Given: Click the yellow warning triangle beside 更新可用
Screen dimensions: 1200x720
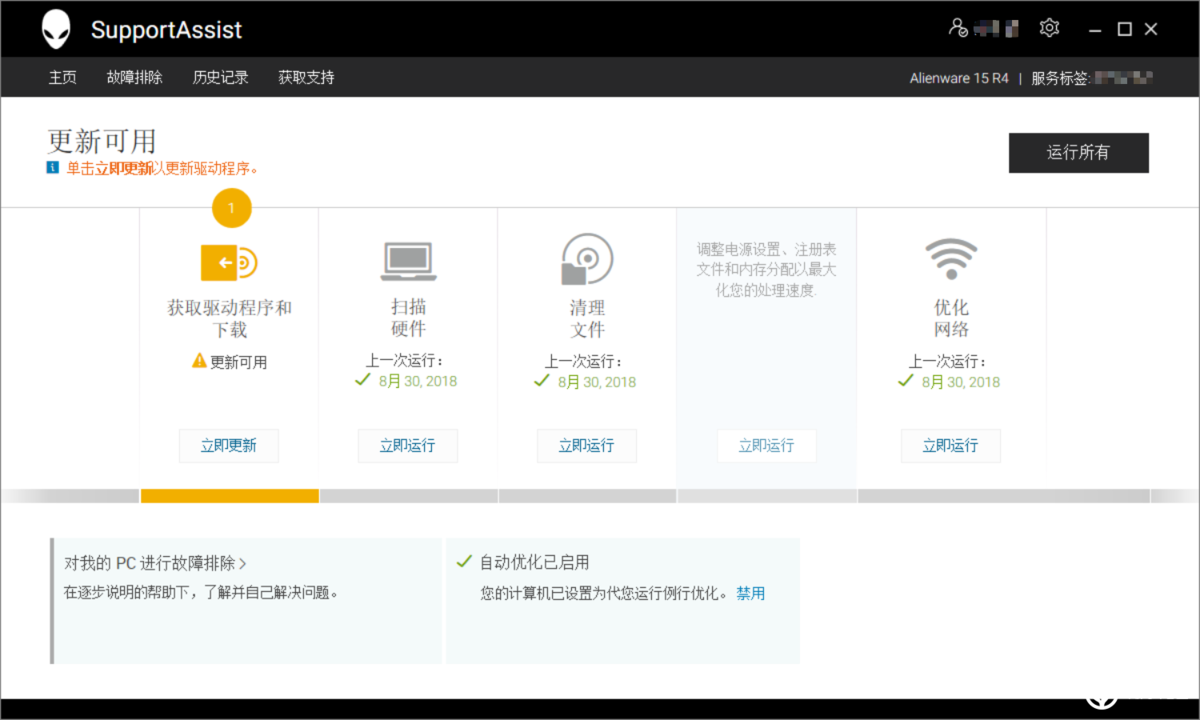Looking at the screenshot, I should (200, 361).
